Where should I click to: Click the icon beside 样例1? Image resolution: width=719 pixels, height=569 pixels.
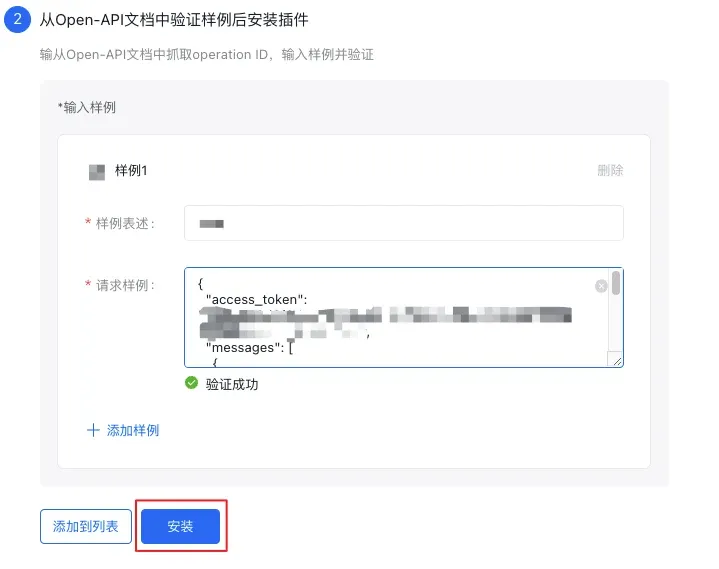(x=97, y=171)
